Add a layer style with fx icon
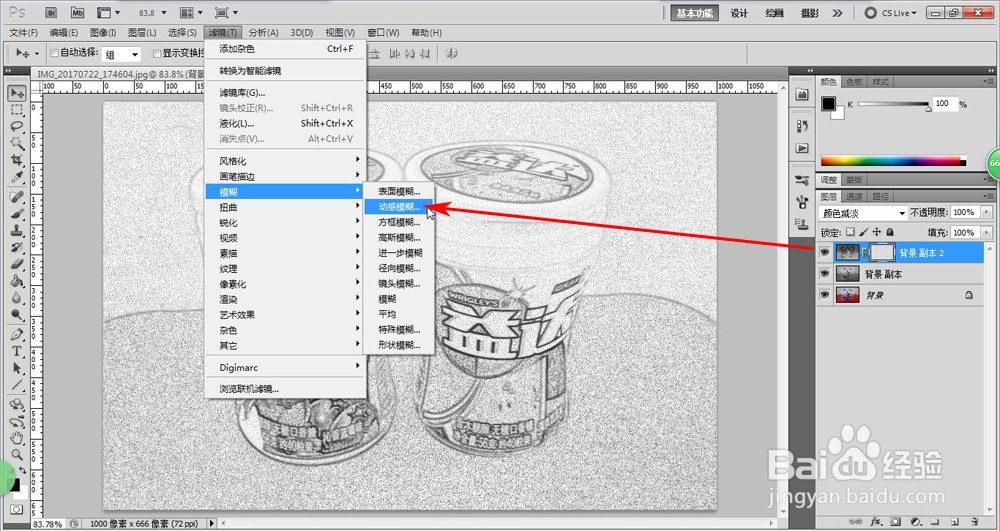The width and height of the screenshot is (1000, 531). coord(876,521)
